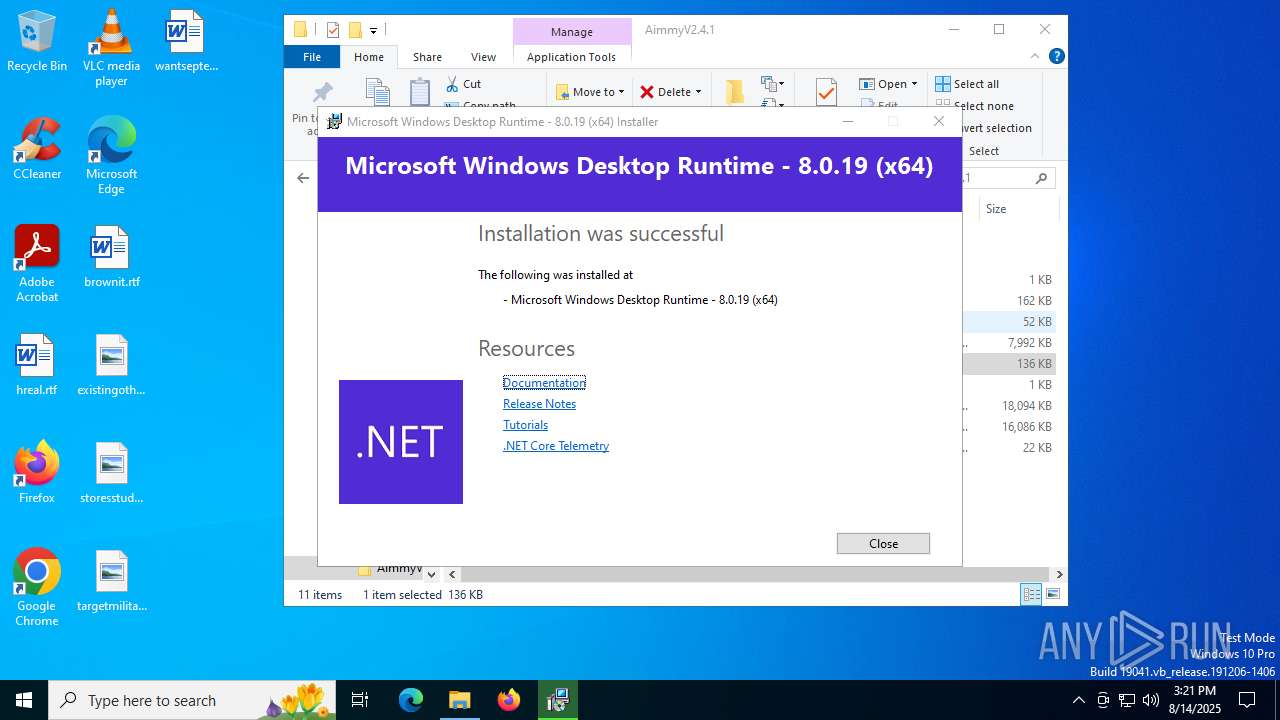
Task: Click the left arrow of file list scrollbar
Action: (452, 574)
